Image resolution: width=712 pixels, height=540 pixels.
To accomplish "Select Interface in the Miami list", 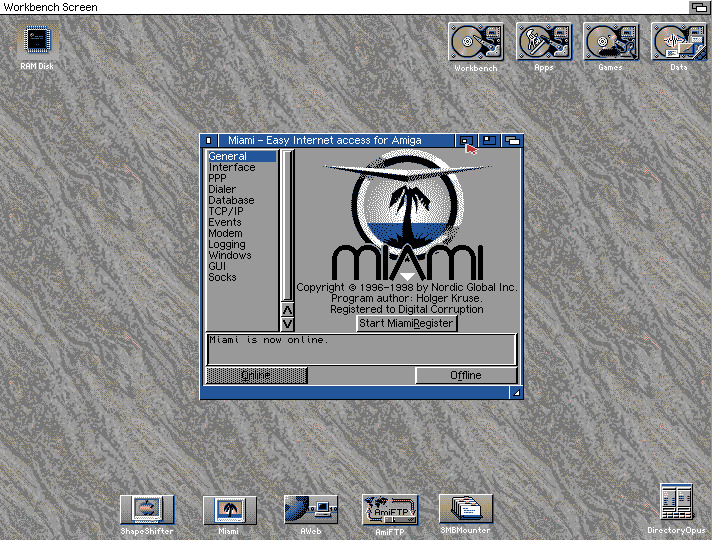I will (x=242, y=167).
